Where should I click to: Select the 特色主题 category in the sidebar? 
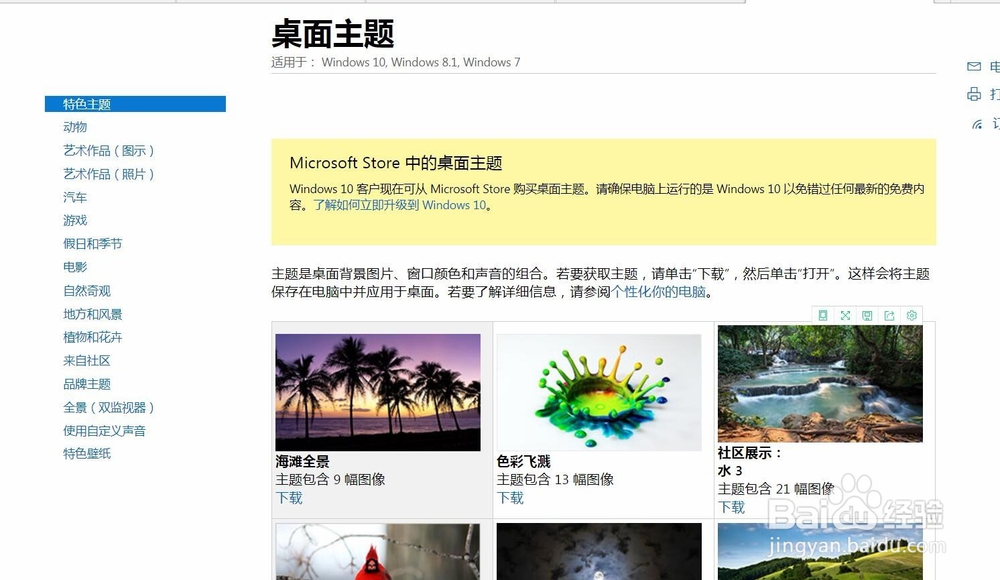135,104
